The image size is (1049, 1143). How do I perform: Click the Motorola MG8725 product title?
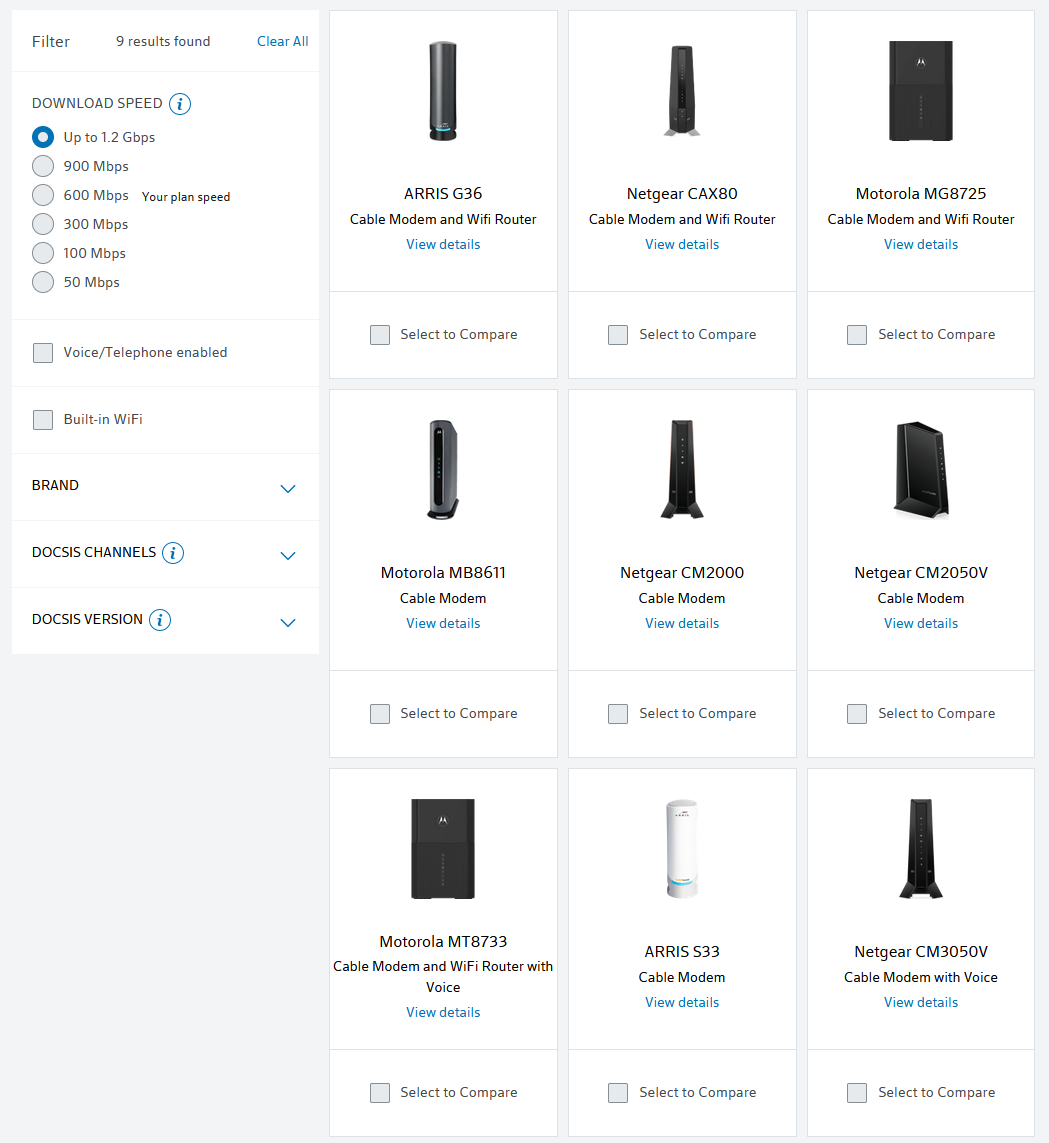[x=921, y=194]
